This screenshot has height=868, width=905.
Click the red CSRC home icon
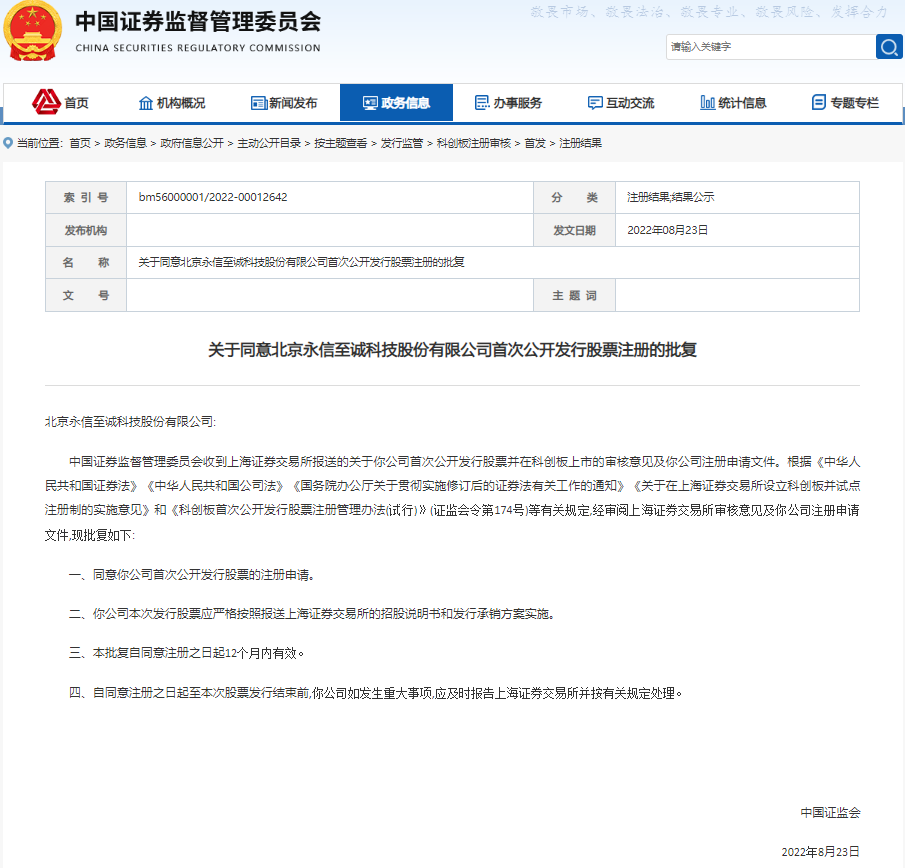click(46, 102)
